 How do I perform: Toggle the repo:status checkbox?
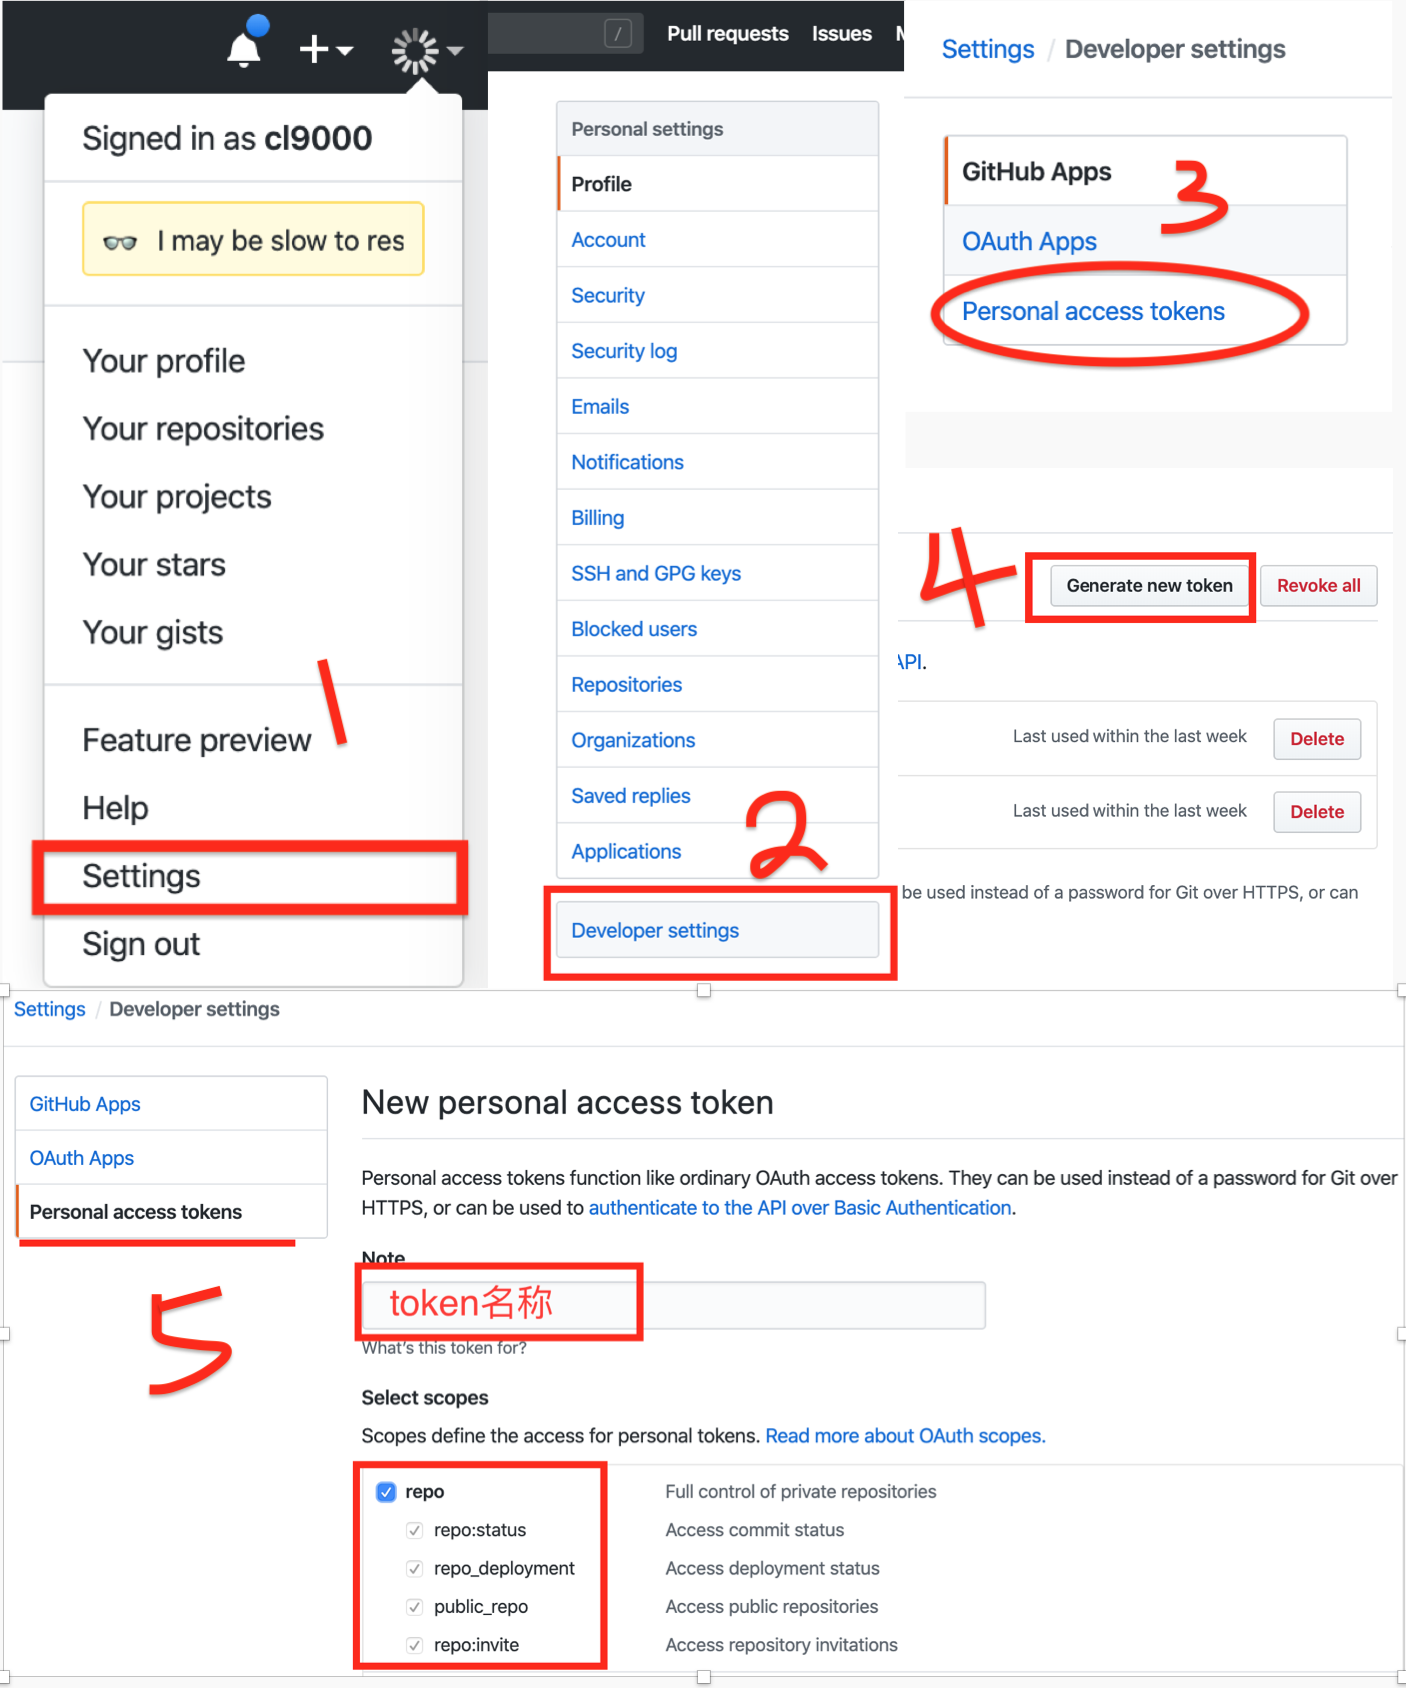(414, 1530)
